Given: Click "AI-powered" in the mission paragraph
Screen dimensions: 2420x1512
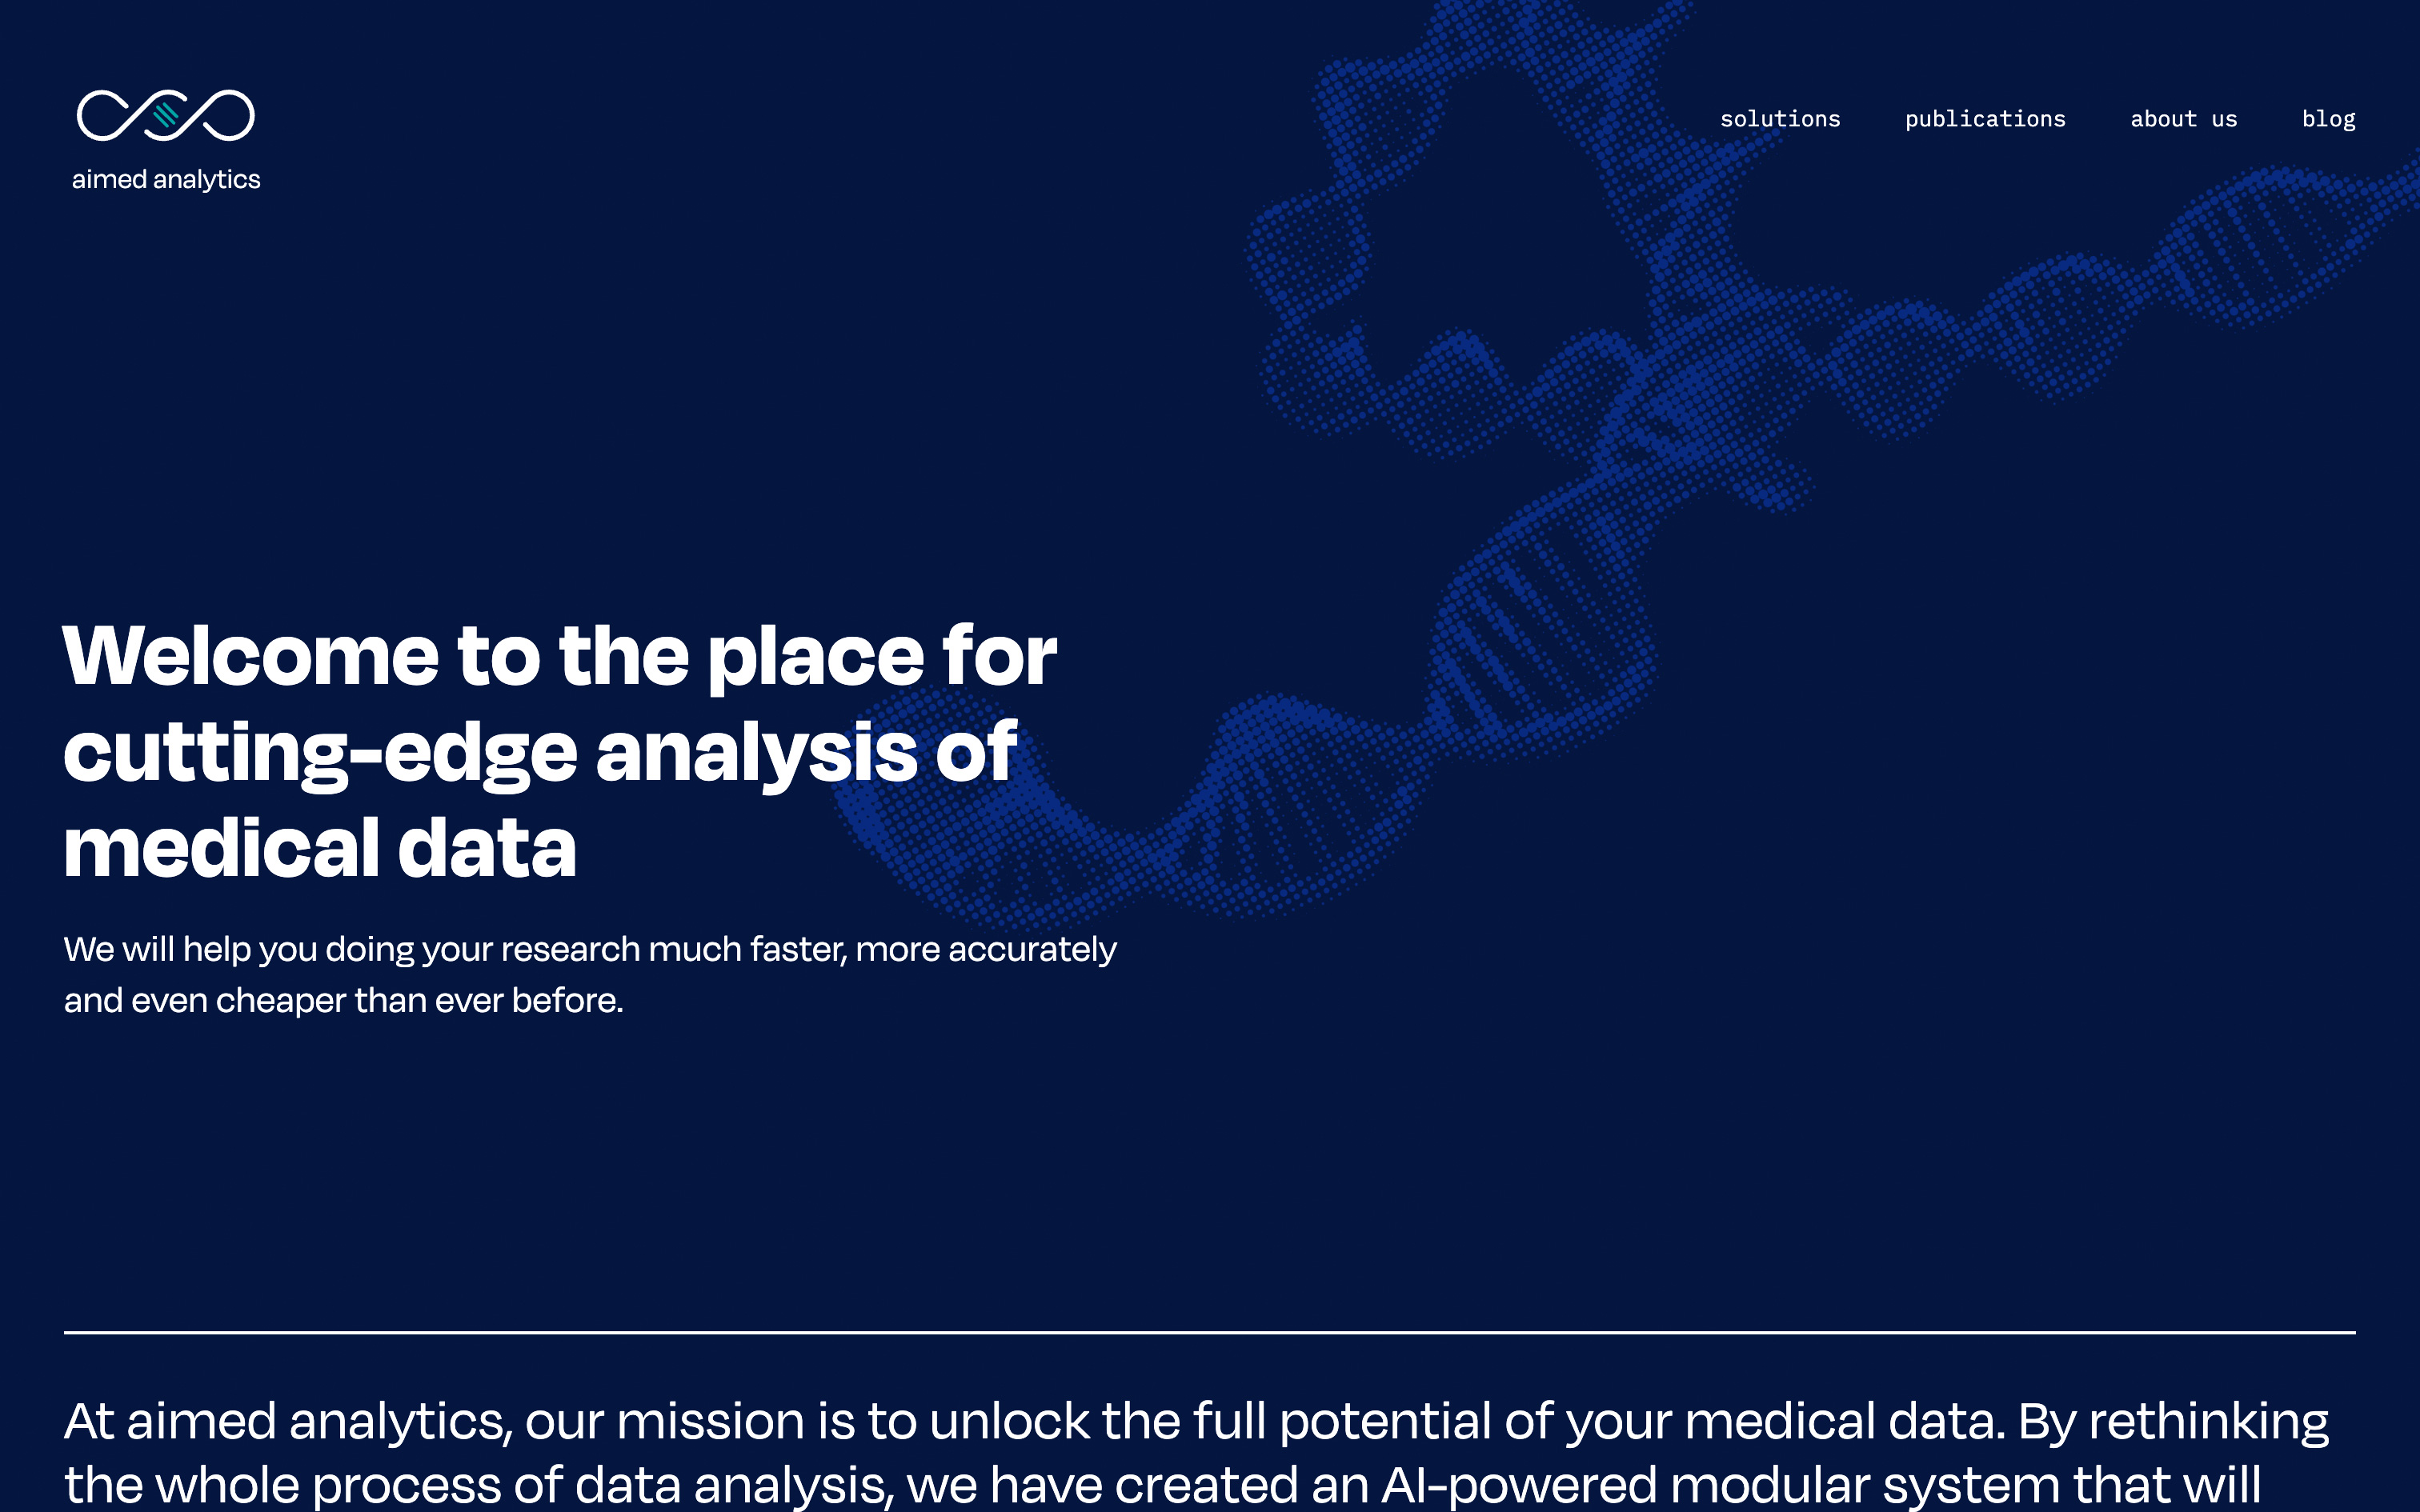Looking at the screenshot, I should [1518, 1484].
